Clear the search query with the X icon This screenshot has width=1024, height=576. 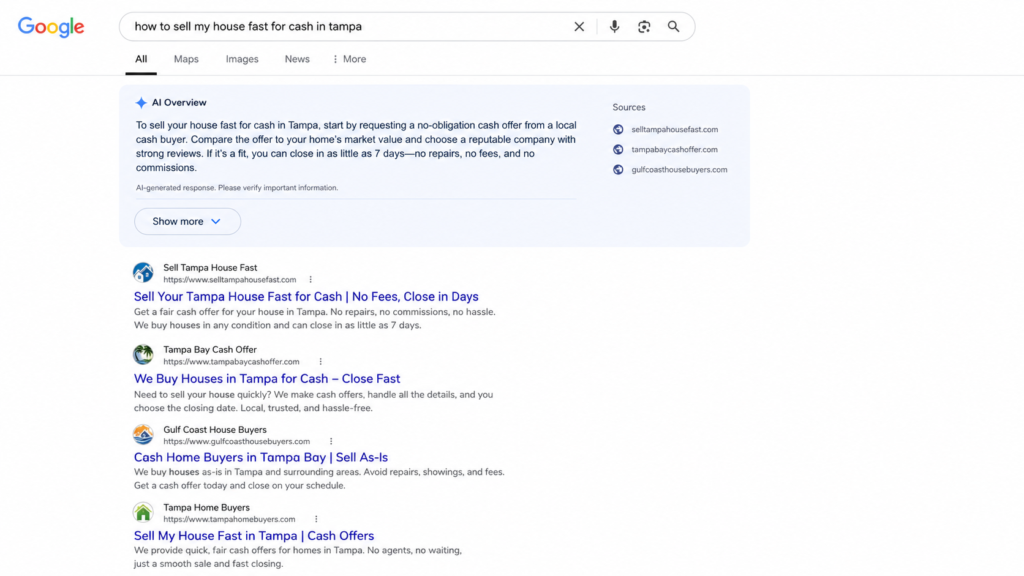579,27
